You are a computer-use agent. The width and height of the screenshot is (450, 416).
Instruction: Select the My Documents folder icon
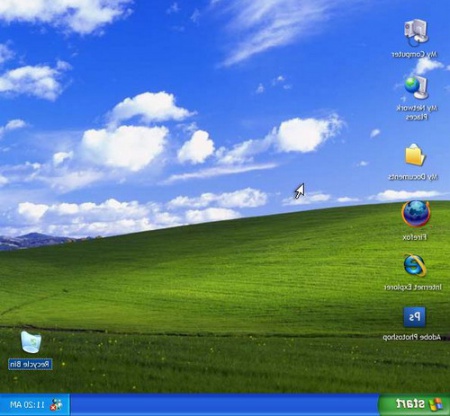pyautogui.click(x=414, y=155)
